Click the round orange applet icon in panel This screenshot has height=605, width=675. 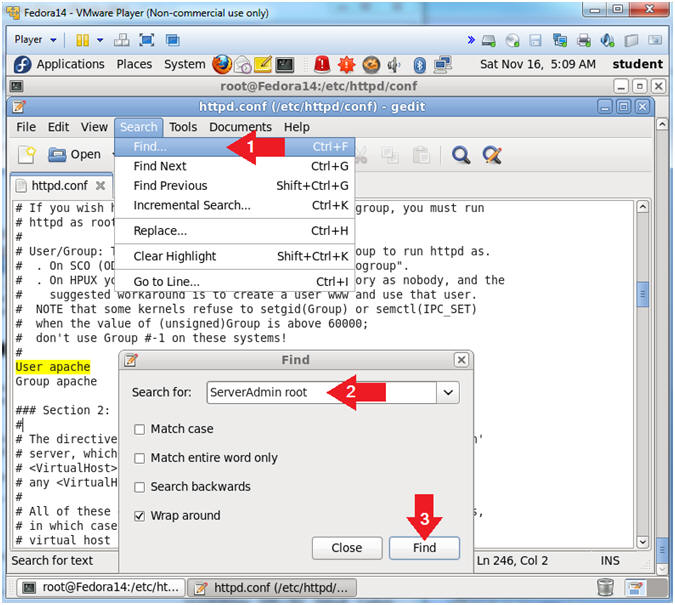click(371, 65)
